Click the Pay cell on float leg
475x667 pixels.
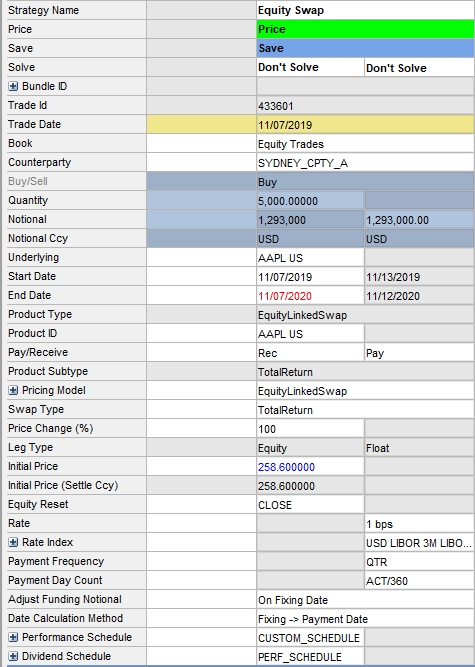click(x=419, y=352)
